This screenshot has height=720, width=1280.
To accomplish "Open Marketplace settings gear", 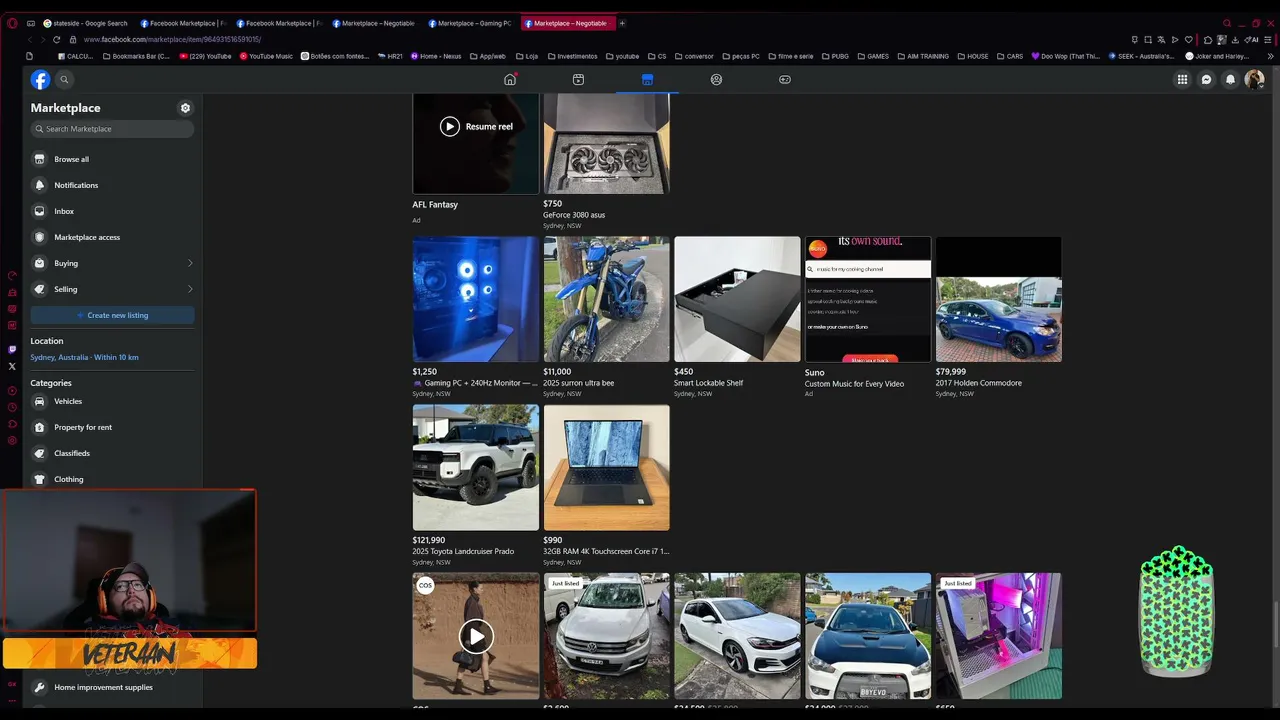I will (x=185, y=108).
